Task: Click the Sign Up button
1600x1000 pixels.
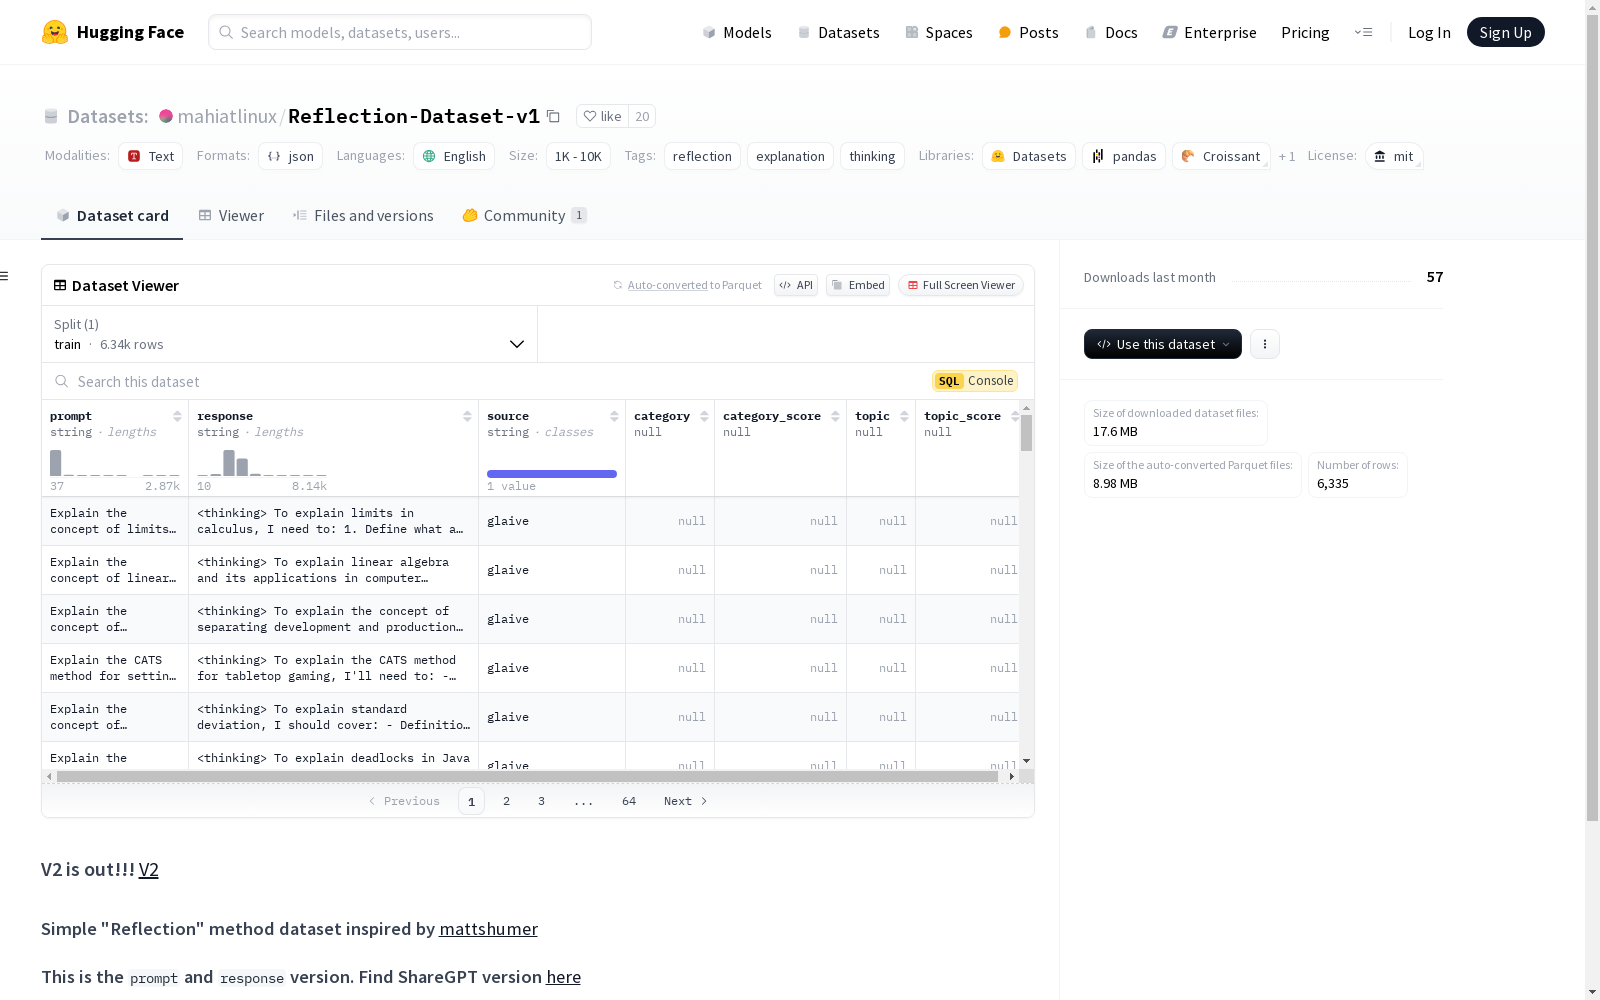Action: (x=1505, y=32)
